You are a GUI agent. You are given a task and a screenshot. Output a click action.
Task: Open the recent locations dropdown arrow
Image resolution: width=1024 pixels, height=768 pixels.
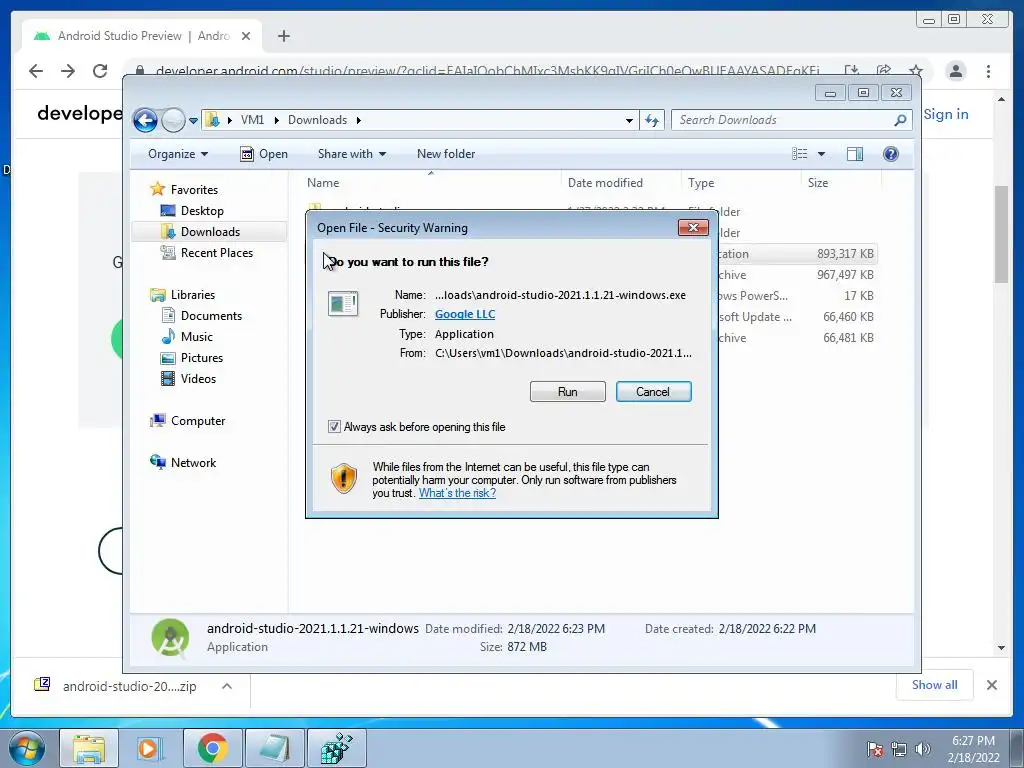[x=193, y=121]
